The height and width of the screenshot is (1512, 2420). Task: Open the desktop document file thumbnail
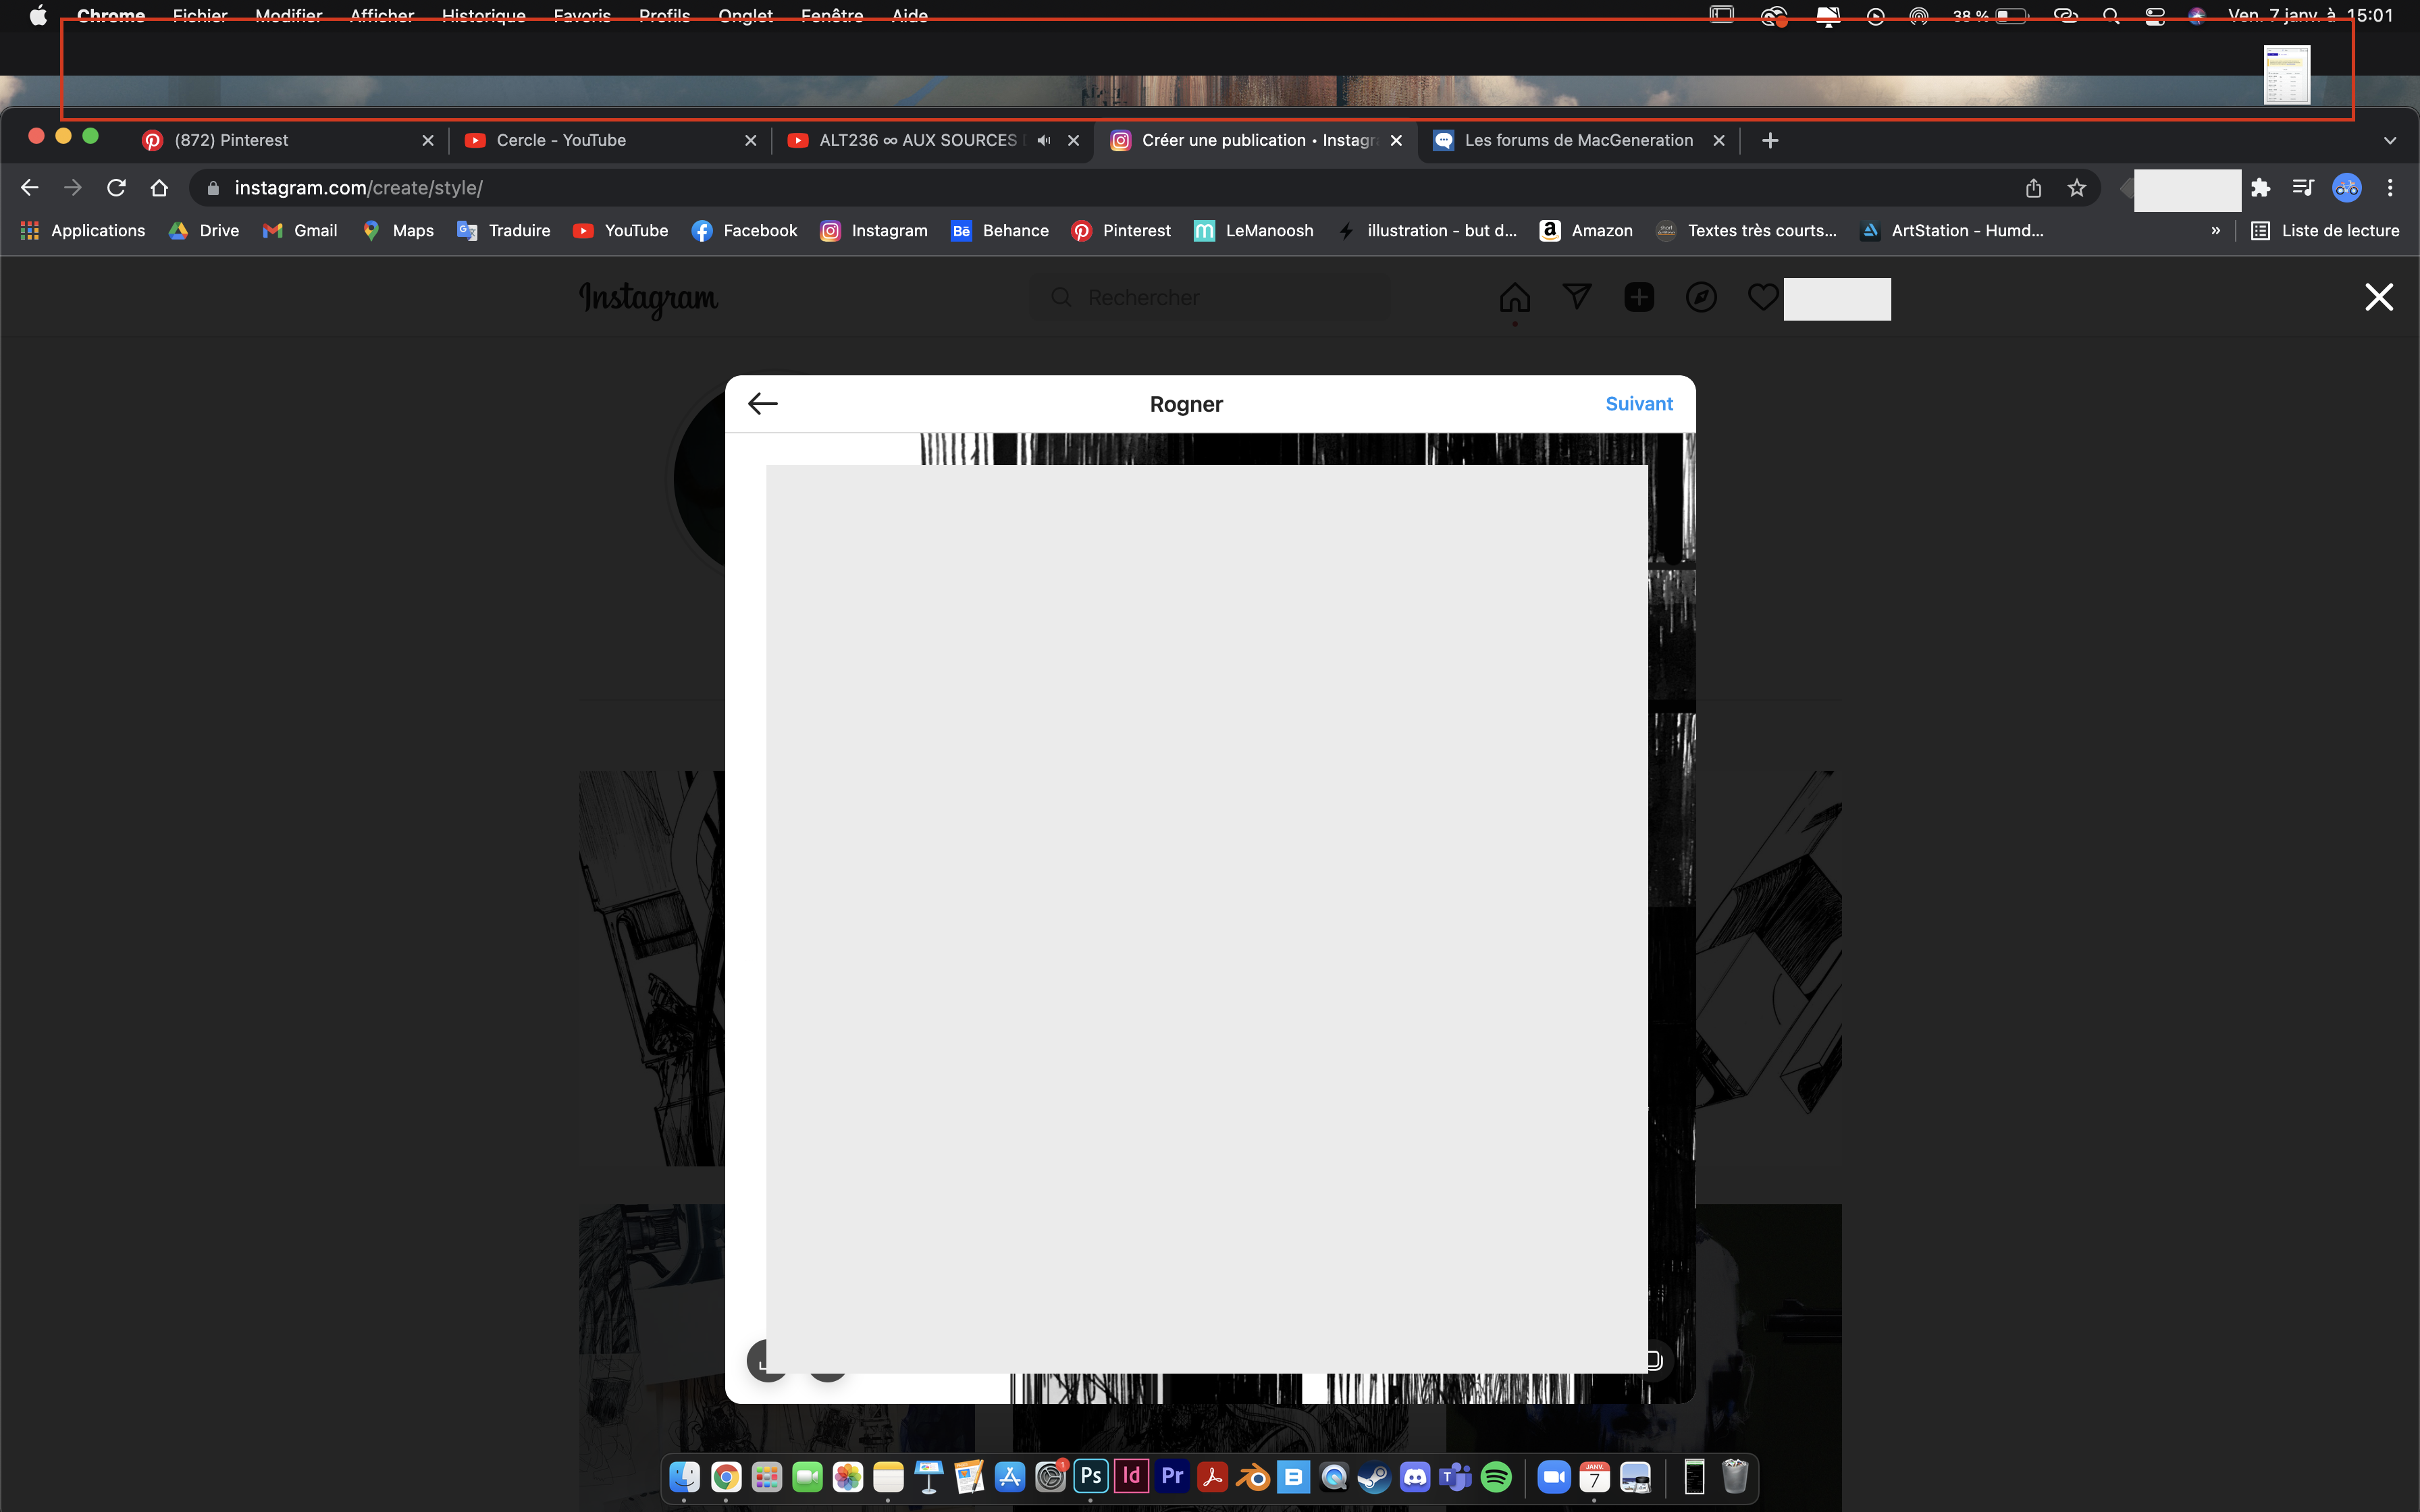click(2286, 74)
